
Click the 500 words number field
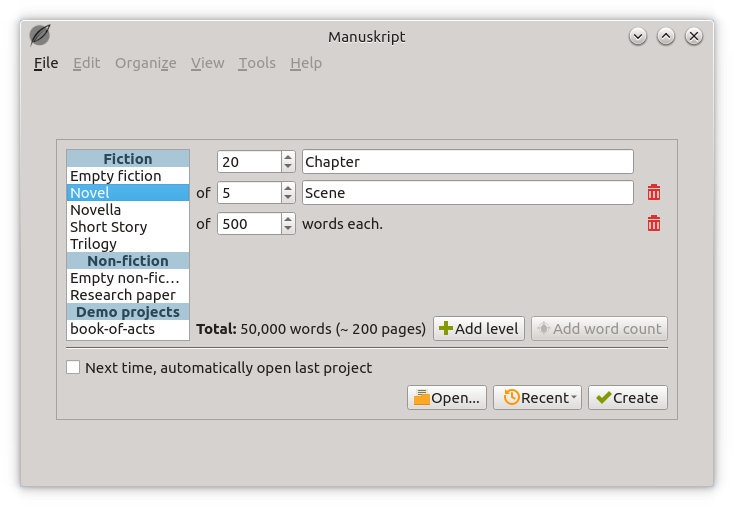(x=250, y=224)
